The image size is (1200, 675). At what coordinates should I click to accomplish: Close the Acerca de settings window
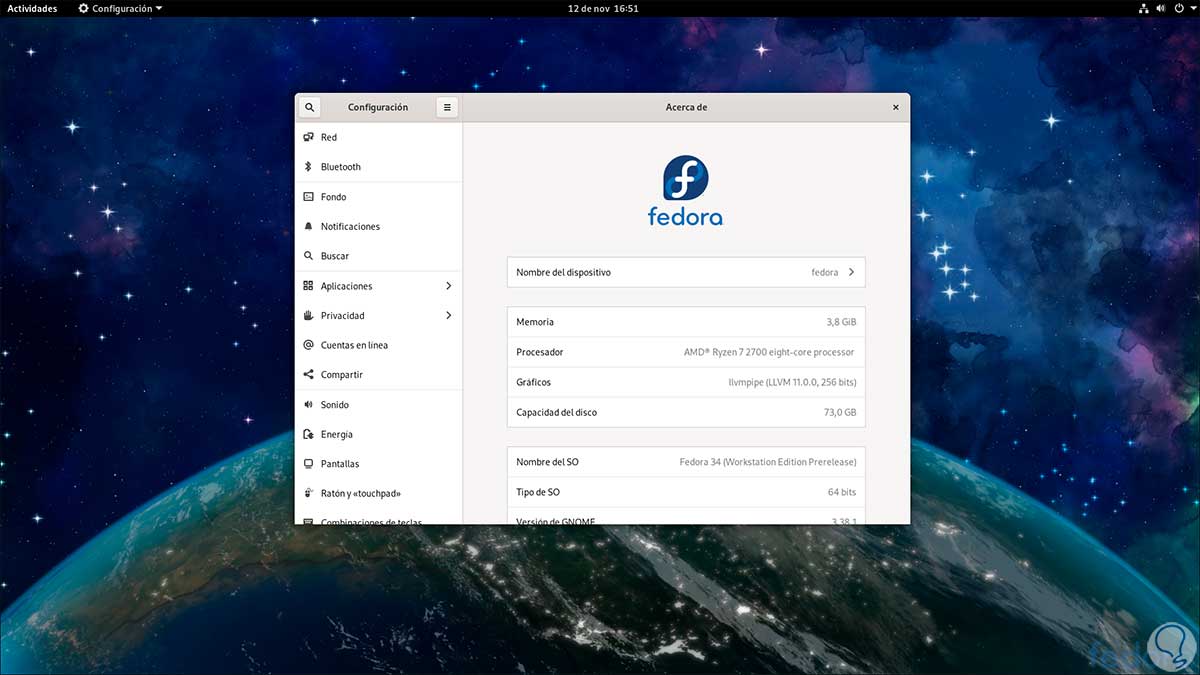tap(895, 107)
